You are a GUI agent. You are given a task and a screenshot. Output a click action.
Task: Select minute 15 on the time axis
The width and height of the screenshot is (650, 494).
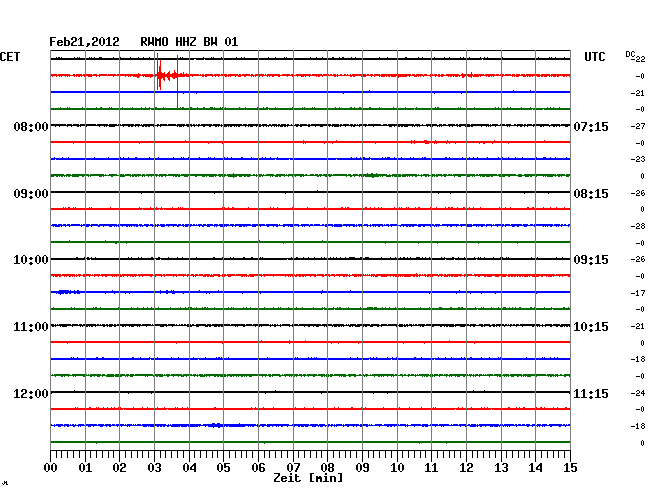pyautogui.click(x=570, y=467)
